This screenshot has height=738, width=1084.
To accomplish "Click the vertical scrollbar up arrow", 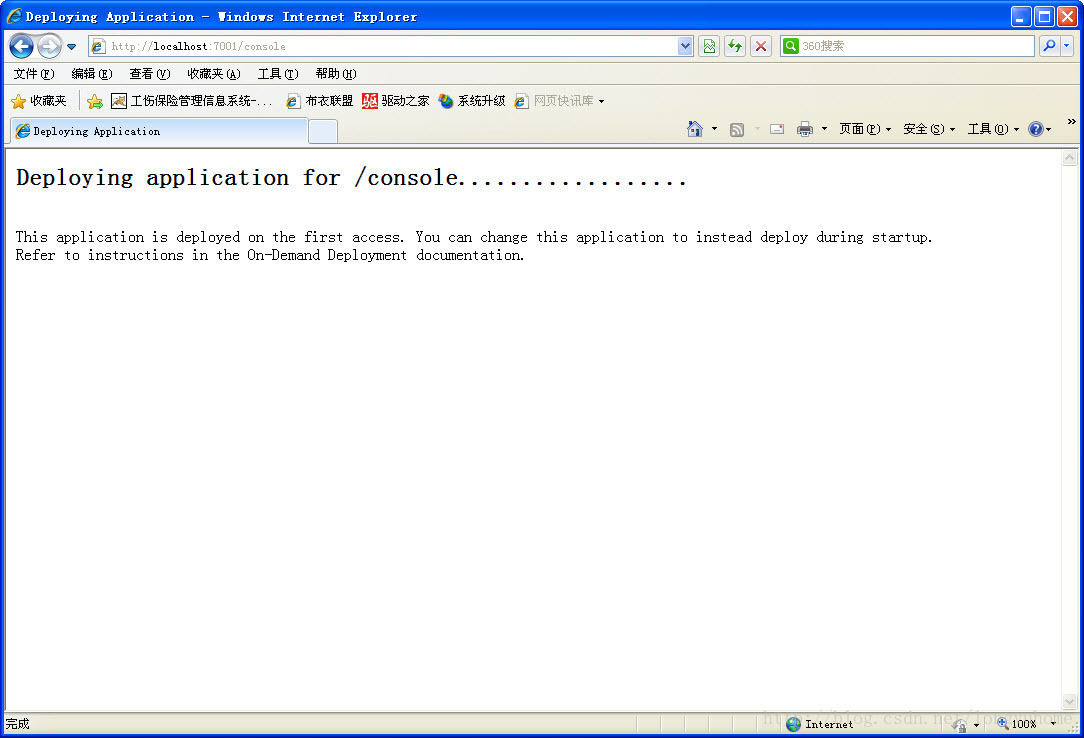I will pyautogui.click(x=1069, y=158).
